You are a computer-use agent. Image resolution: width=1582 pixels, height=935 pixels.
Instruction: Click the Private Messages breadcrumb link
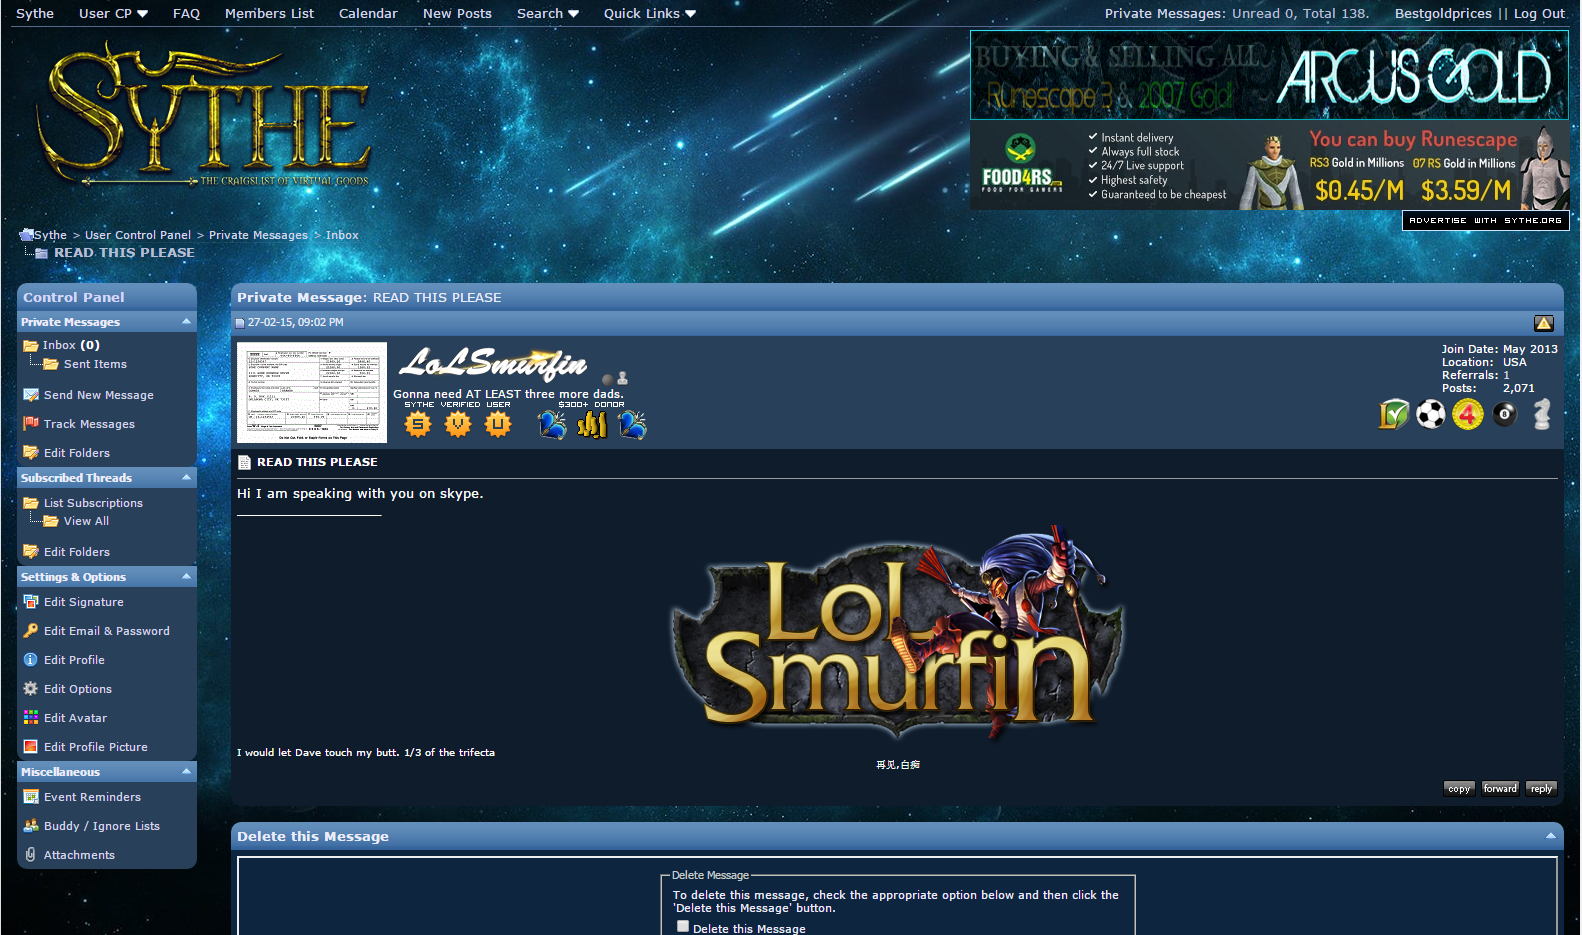[258, 235]
